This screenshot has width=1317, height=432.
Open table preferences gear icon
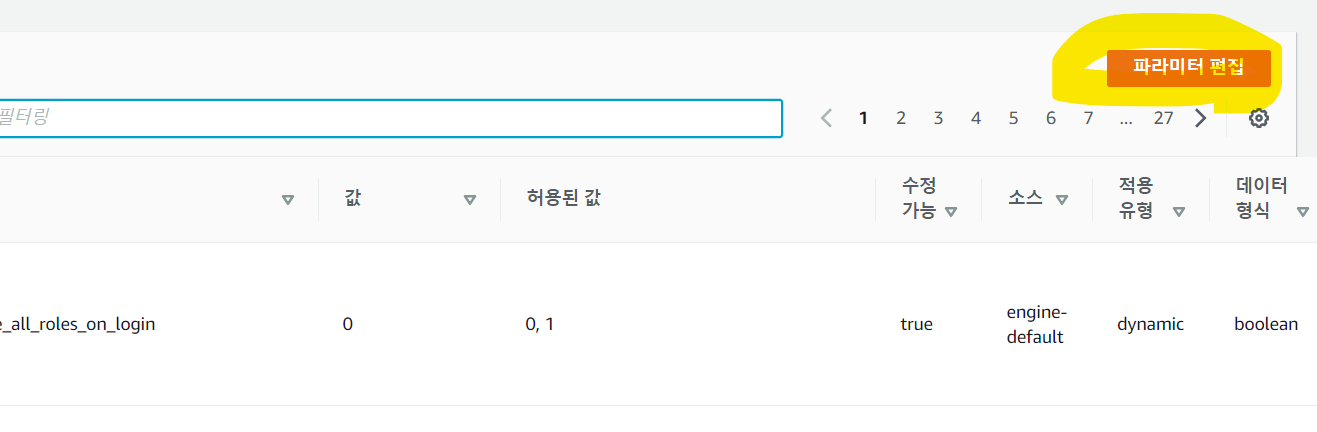tap(1259, 118)
